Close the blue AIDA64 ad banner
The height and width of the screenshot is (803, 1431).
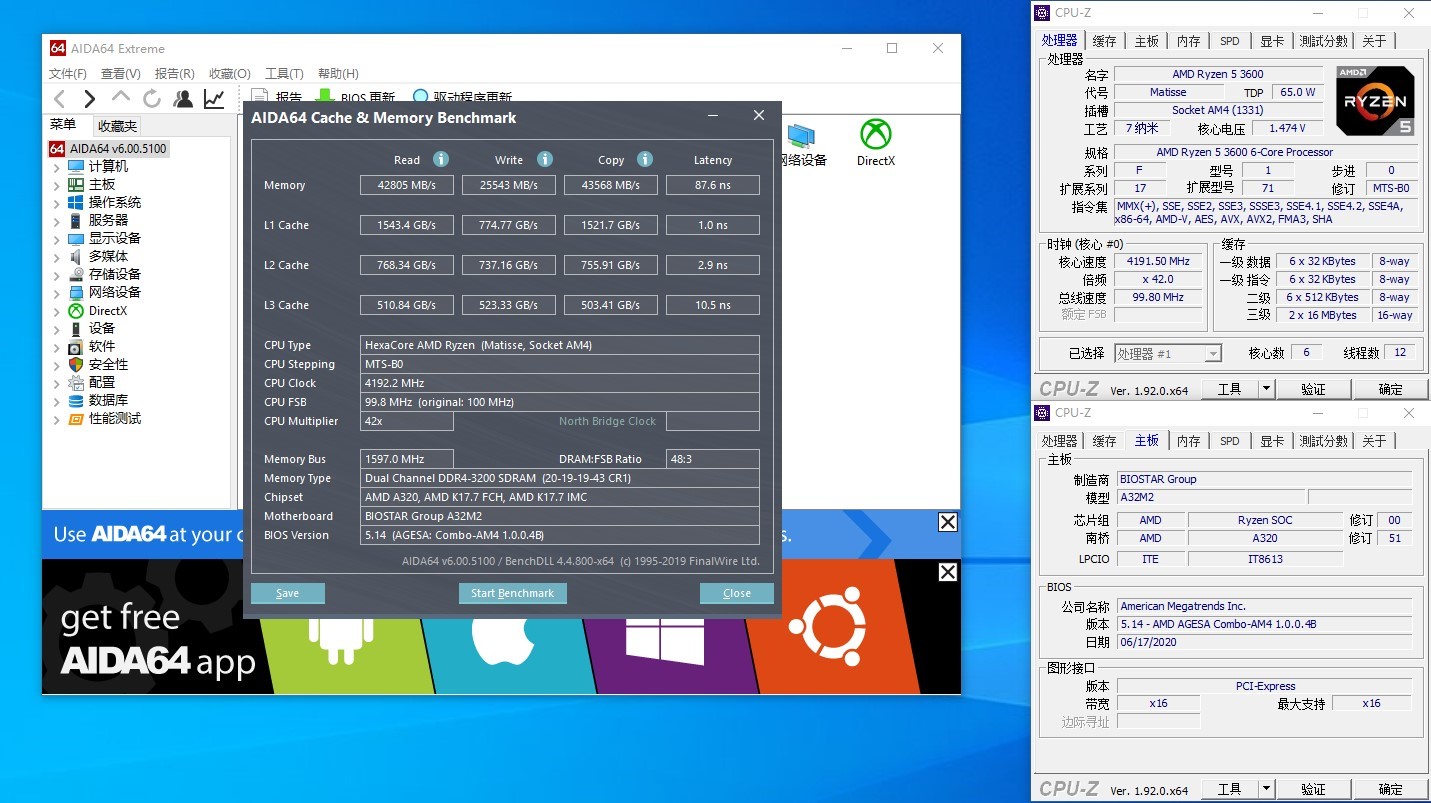(948, 522)
